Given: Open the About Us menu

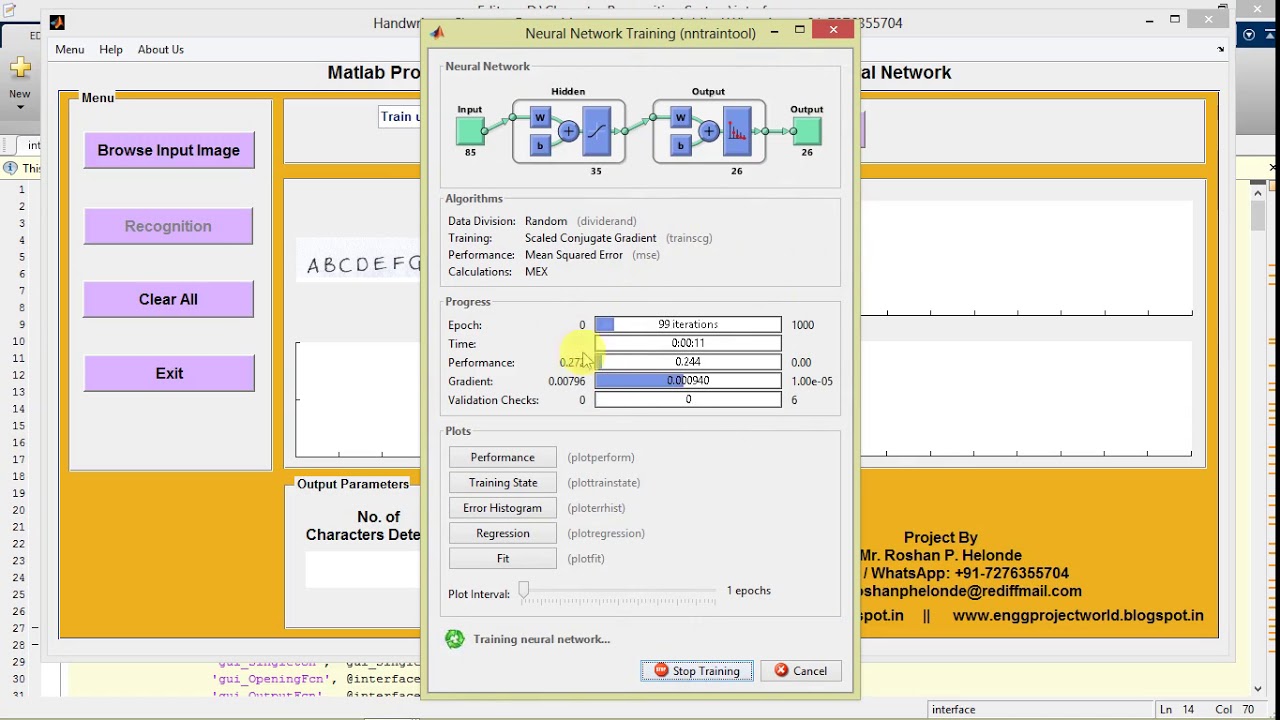Looking at the screenshot, I should [161, 49].
